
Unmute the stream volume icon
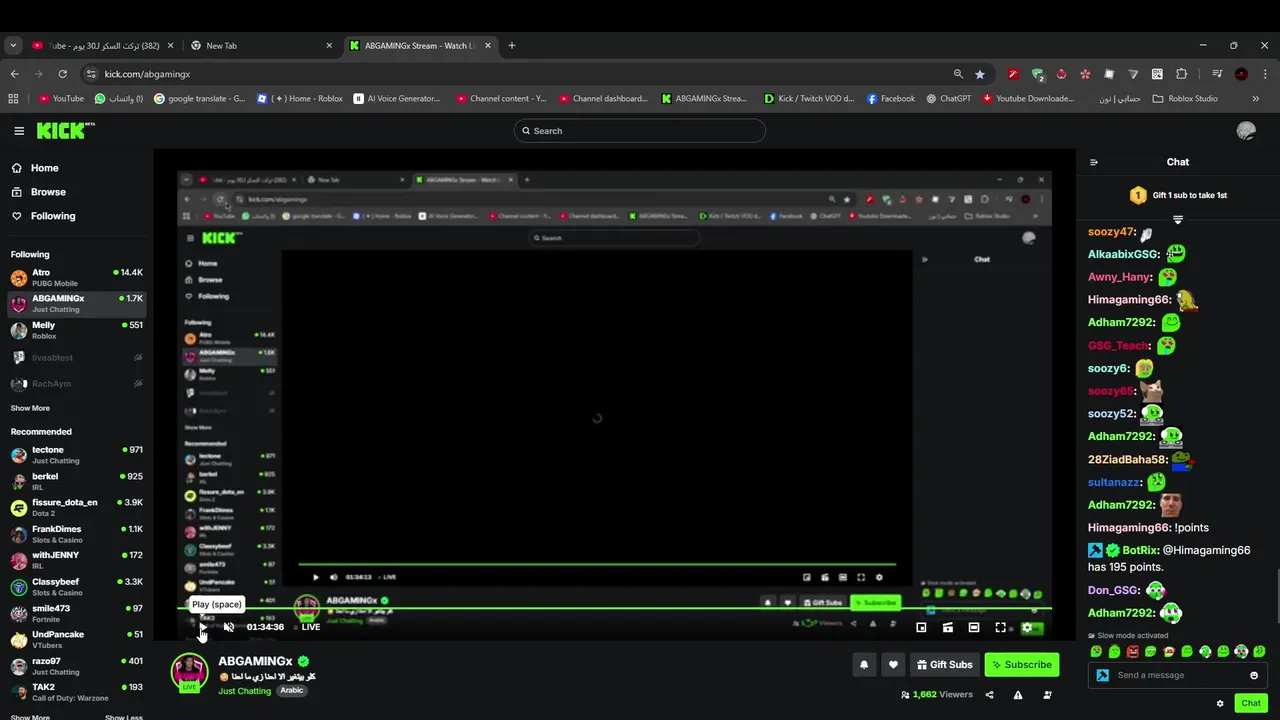pyautogui.click(x=229, y=627)
